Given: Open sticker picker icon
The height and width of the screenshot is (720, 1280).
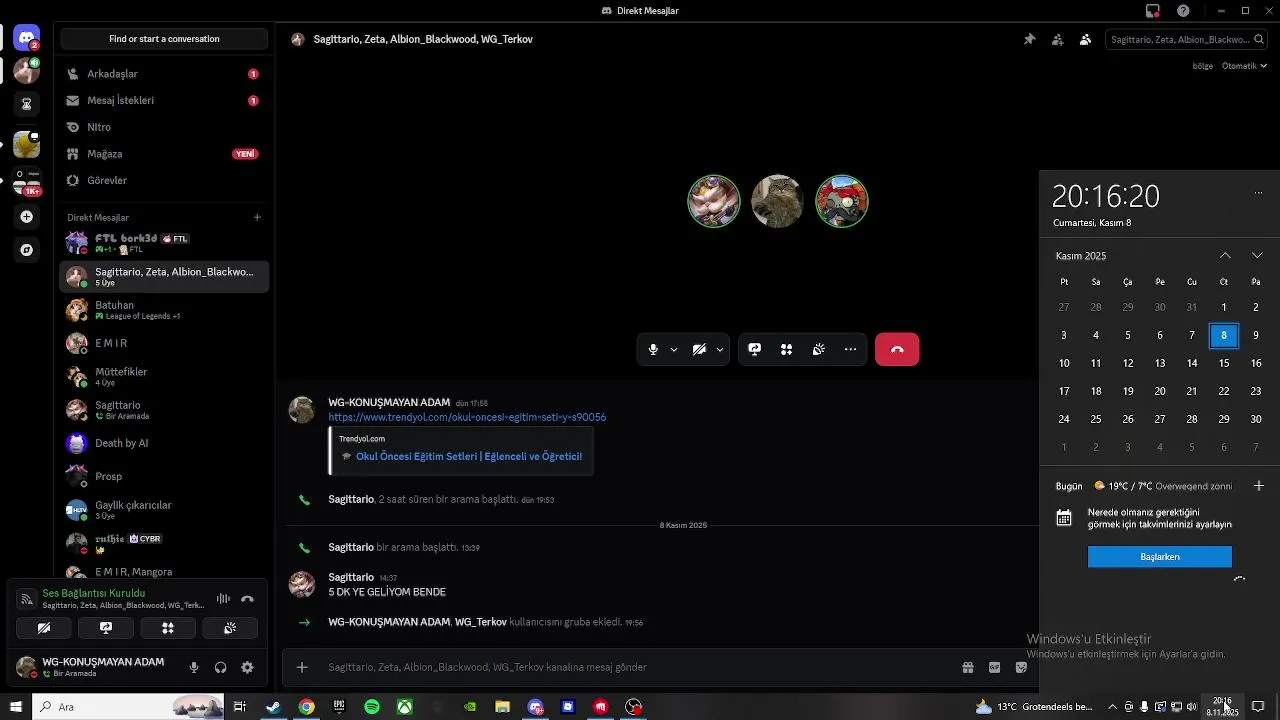Looking at the screenshot, I should click(1021, 667).
